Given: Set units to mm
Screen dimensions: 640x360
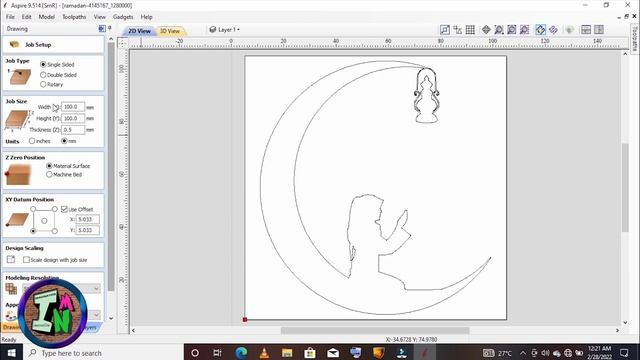Looking at the screenshot, I should [64, 141].
